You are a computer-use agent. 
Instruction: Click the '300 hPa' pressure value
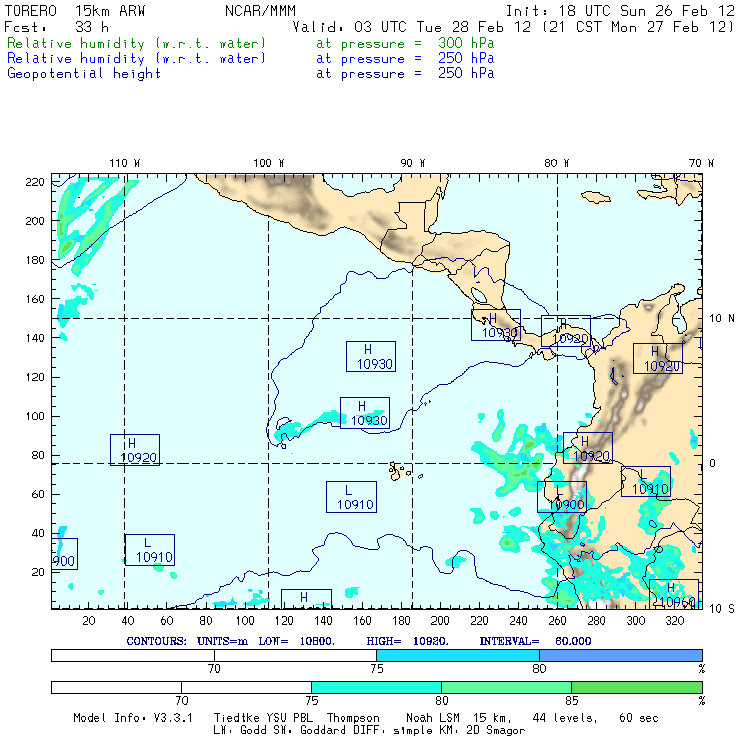tap(466, 43)
